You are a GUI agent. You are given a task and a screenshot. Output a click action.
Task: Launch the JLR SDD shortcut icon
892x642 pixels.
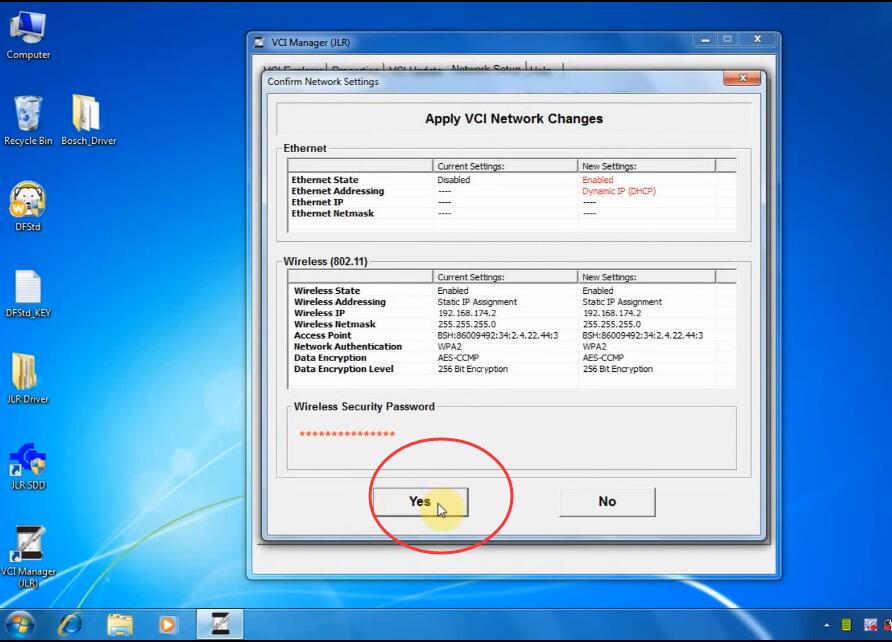(28, 466)
